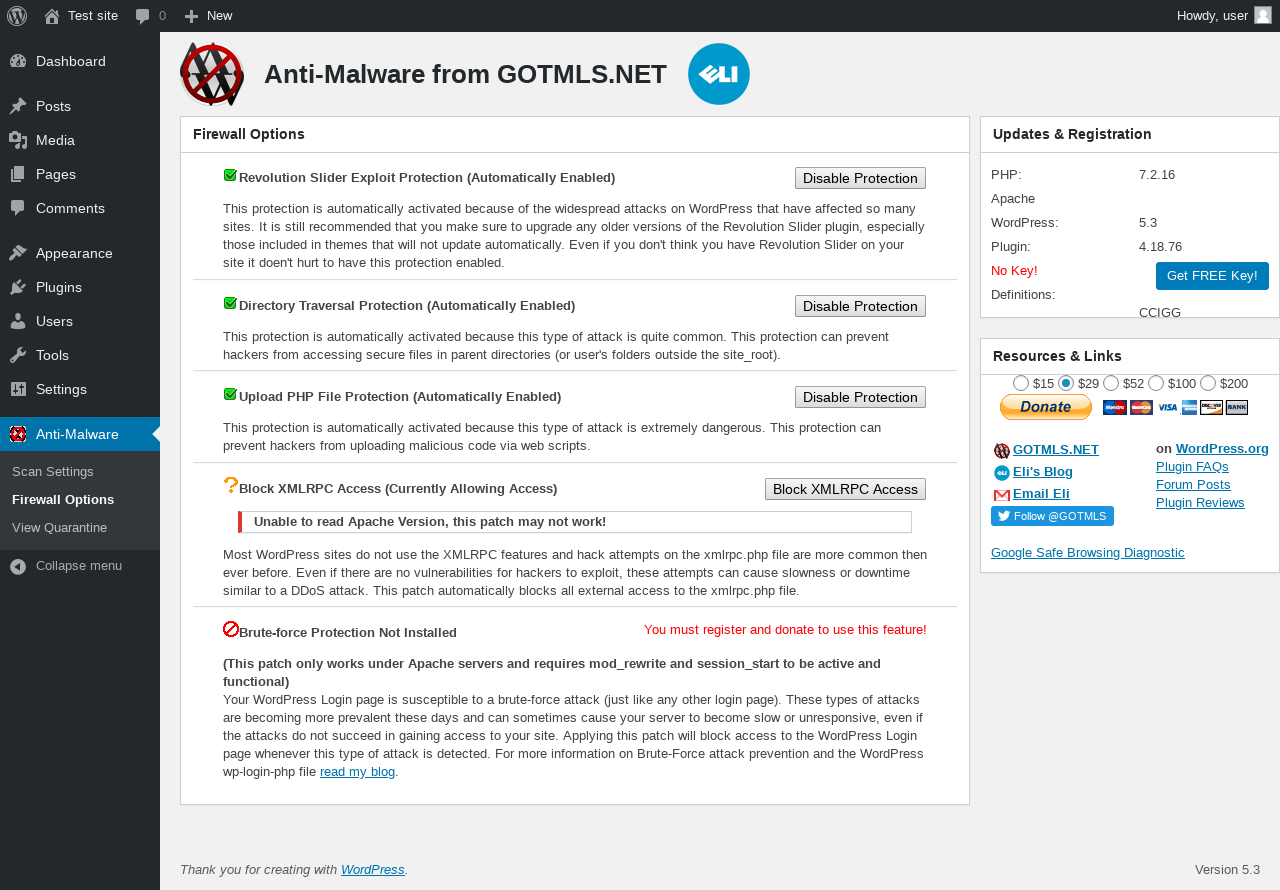Click the PayPal Donate button
Screen dimensions: 1280x890
click(x=1046, y=407)
